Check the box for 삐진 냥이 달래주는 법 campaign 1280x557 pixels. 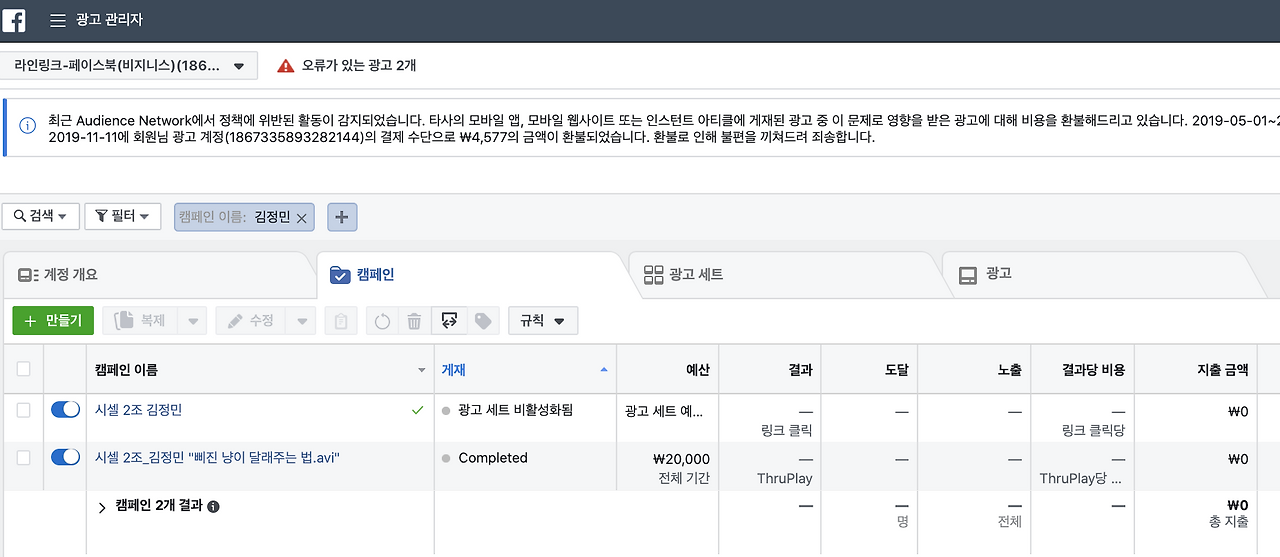pyautogui.click(x=23, y=457)
